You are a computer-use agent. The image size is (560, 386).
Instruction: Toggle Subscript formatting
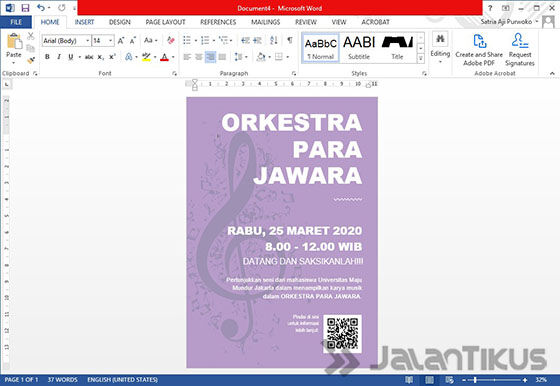tap(101, 57)
